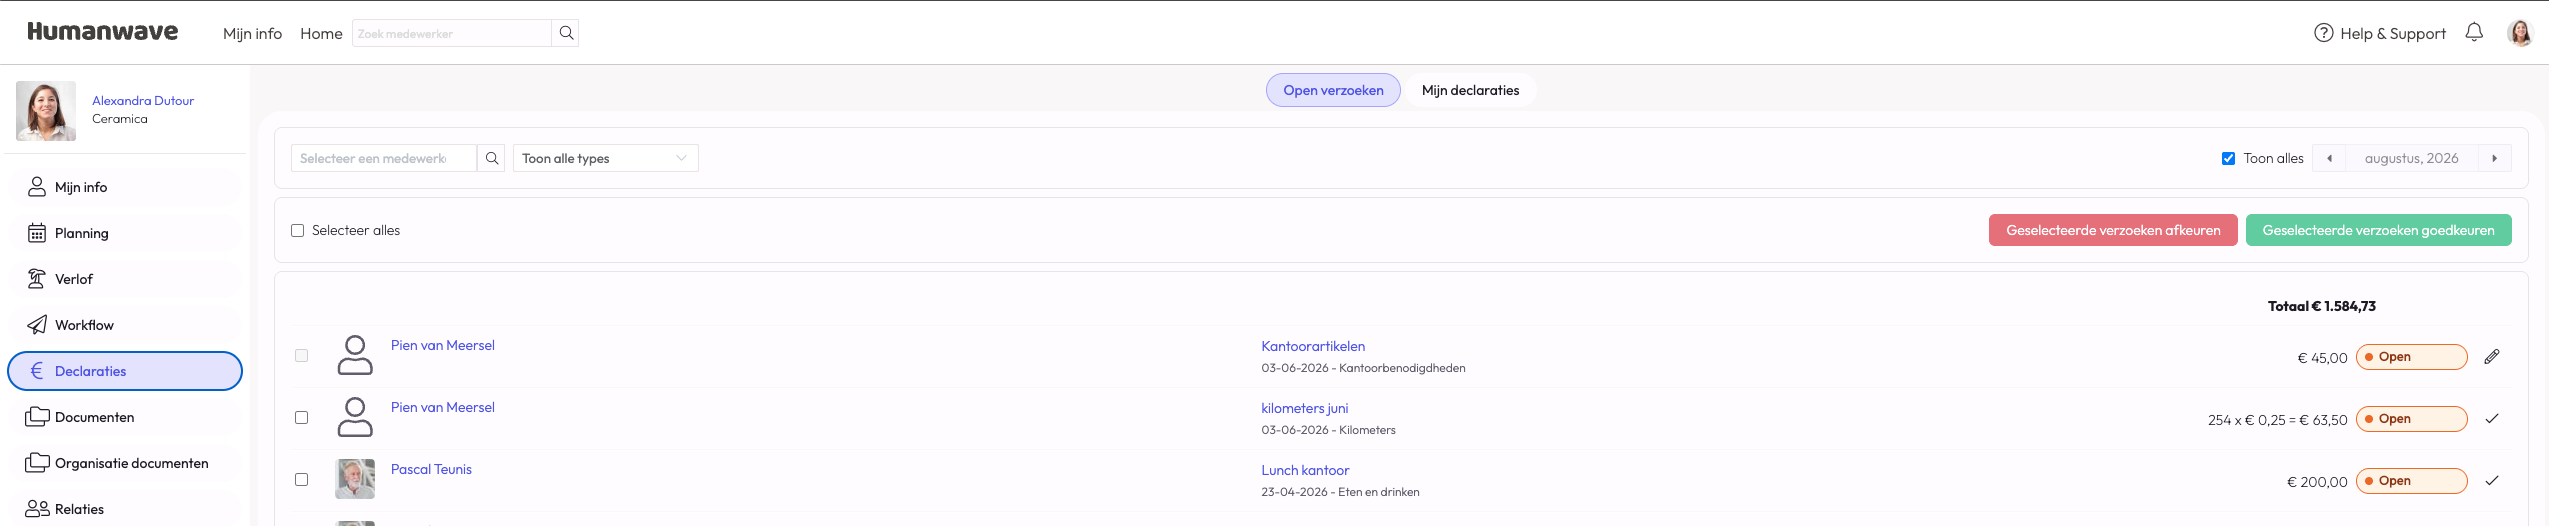Click the person avatar on the kilometers juni row
Image resolution: width=2549 pixels, height=526 pixels.
[355, 417]
